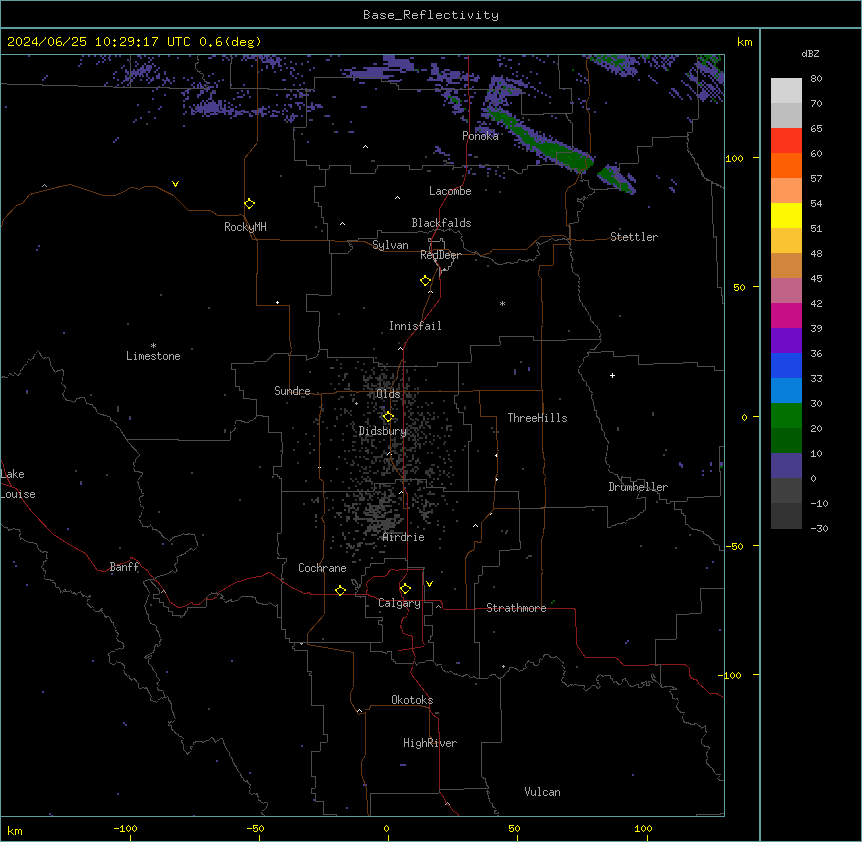This screenshot has width=862, height=842.
Task: Click the Innisfail city label
Action: [x=415, y=326]
